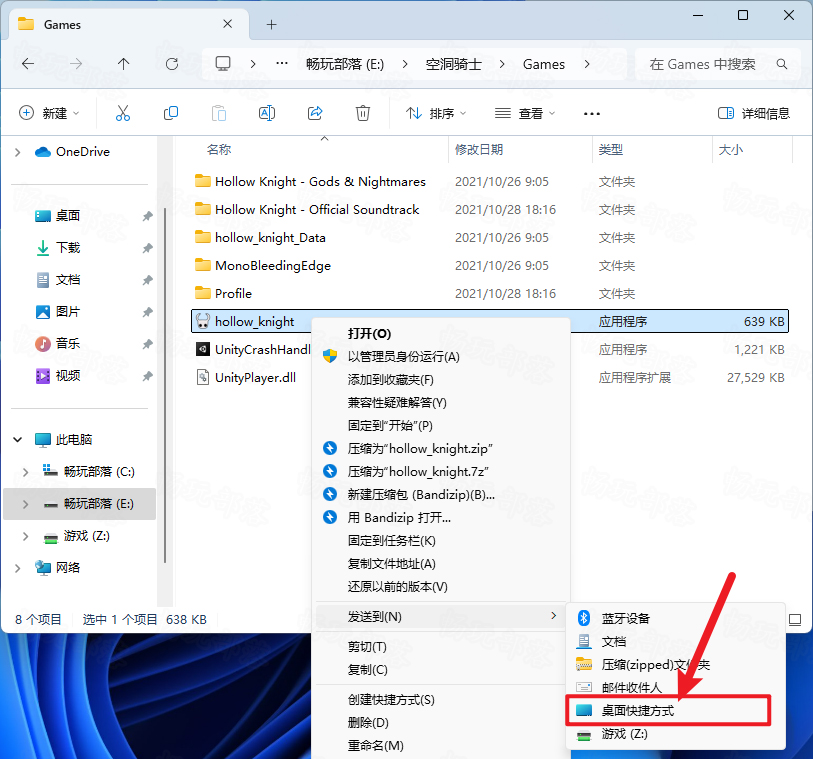Click the 畅玩部落 (E:) breadcrumb
This screenshot has height=759, width=813.
point(345,64)
